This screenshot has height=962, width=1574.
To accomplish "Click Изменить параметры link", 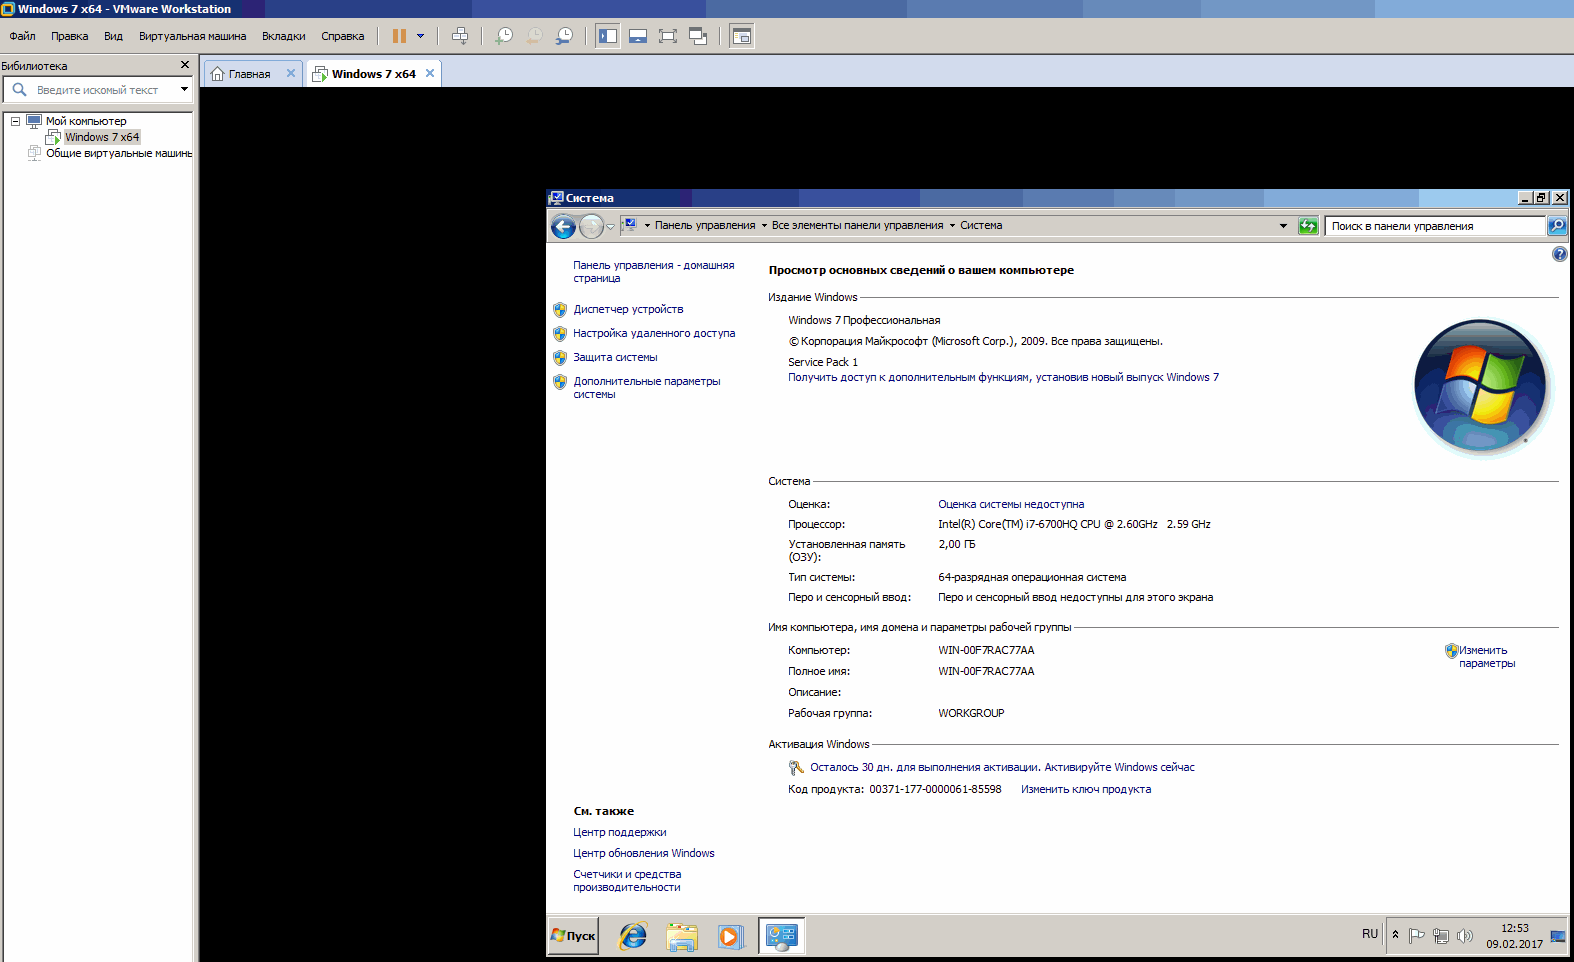I will tap(1486, 657).
